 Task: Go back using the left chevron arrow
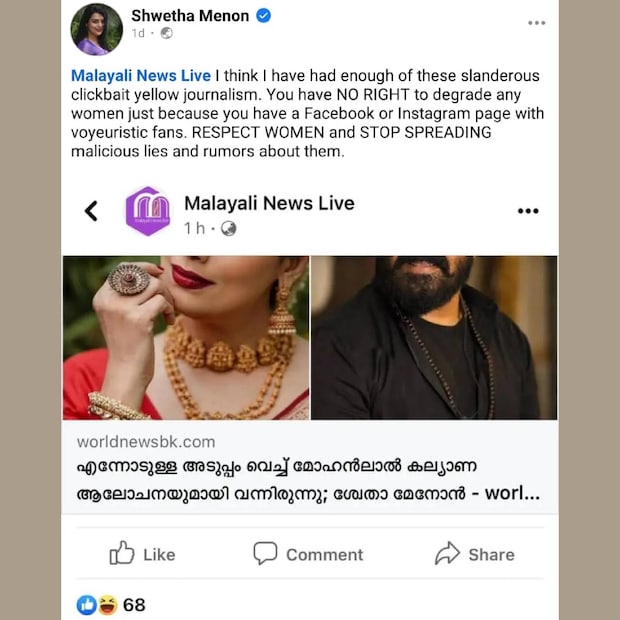click(x=91, y=210)
